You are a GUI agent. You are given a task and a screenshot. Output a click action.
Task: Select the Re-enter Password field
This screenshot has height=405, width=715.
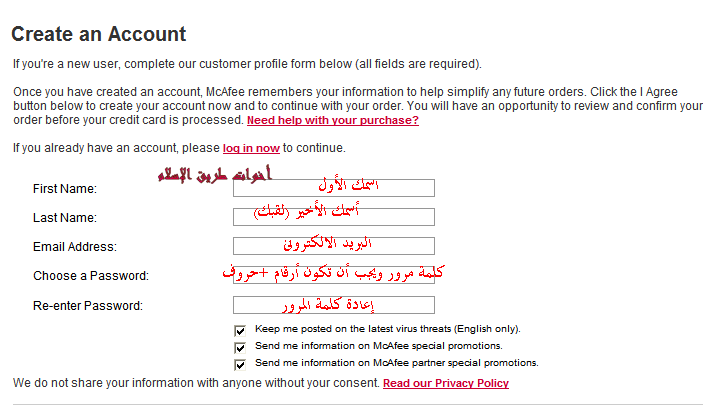point(333,305)
